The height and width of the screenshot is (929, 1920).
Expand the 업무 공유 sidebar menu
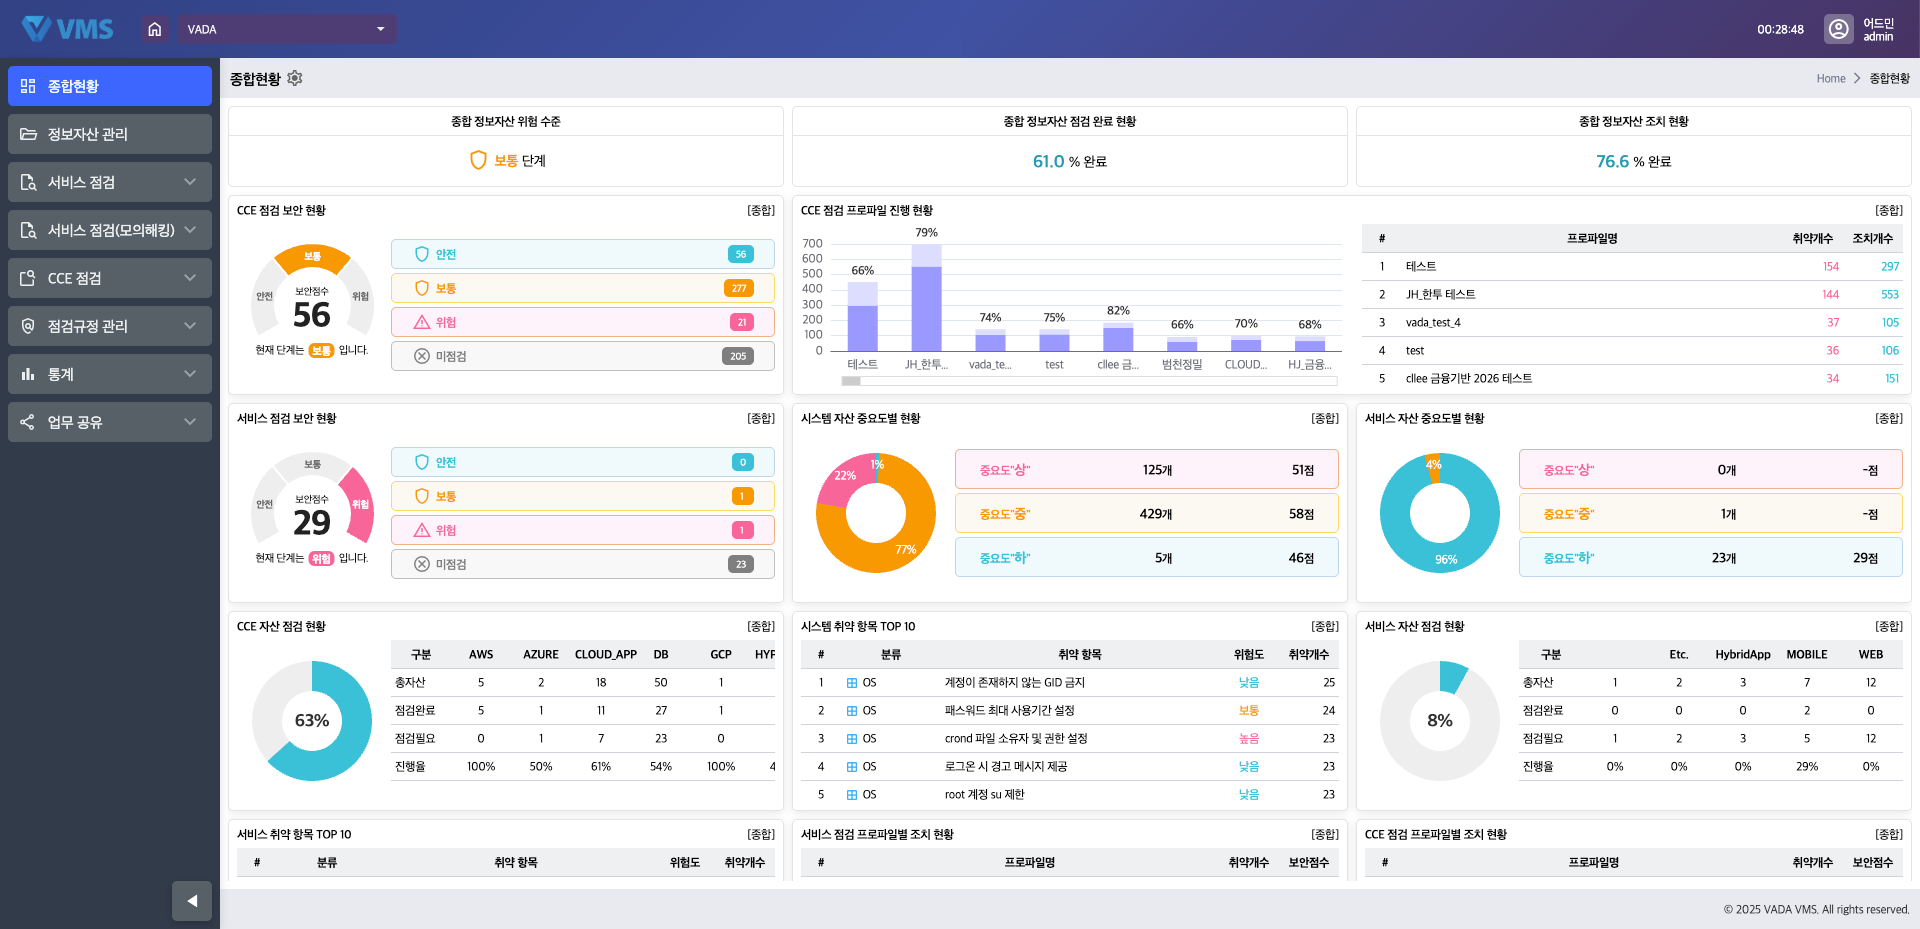pos(110,422)
